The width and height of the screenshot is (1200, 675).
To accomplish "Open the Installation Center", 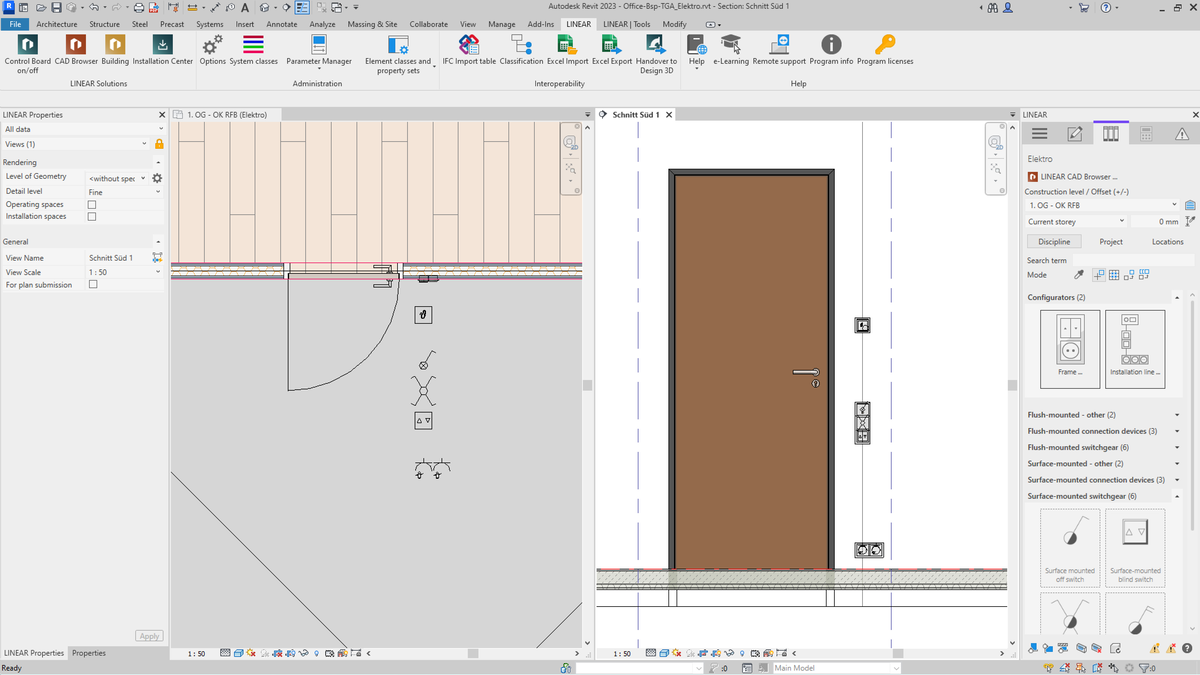I will click(x=162, y=45).
